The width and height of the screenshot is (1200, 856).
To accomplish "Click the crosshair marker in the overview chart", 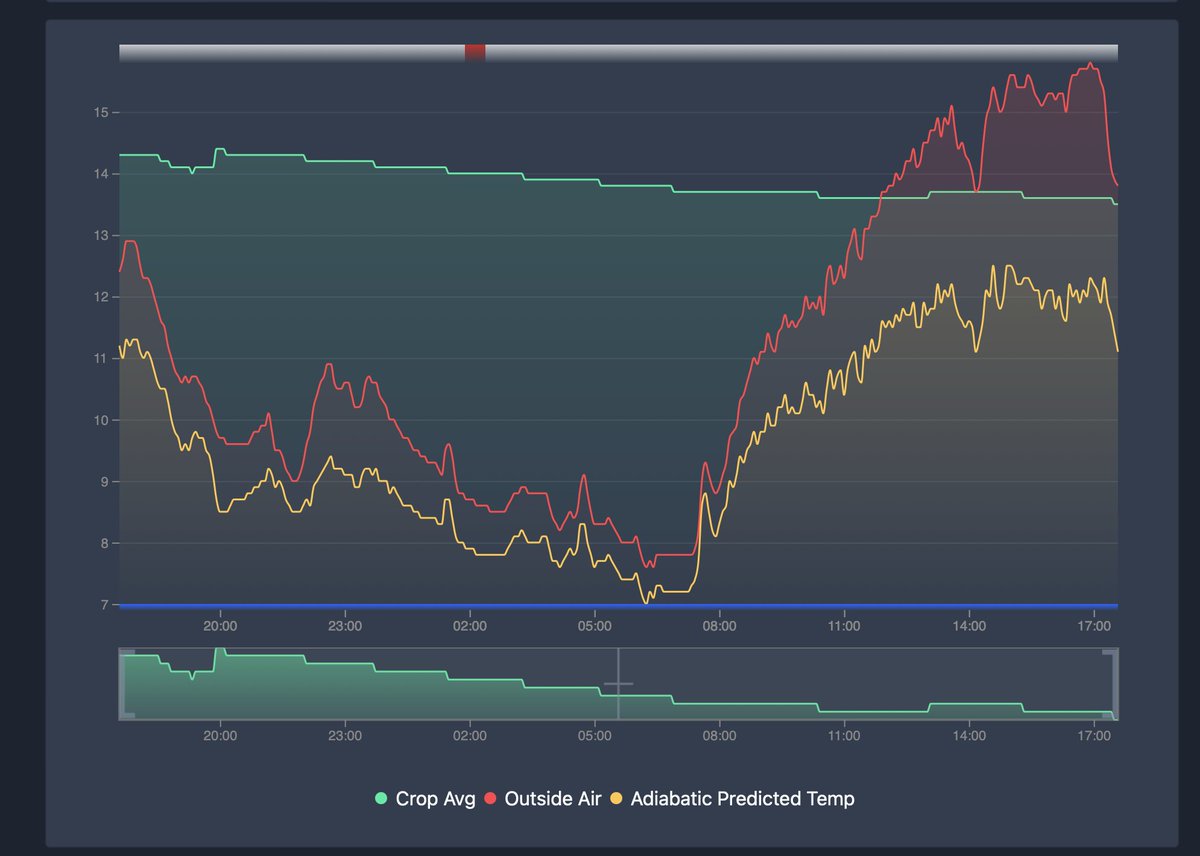I will (618, 685).
